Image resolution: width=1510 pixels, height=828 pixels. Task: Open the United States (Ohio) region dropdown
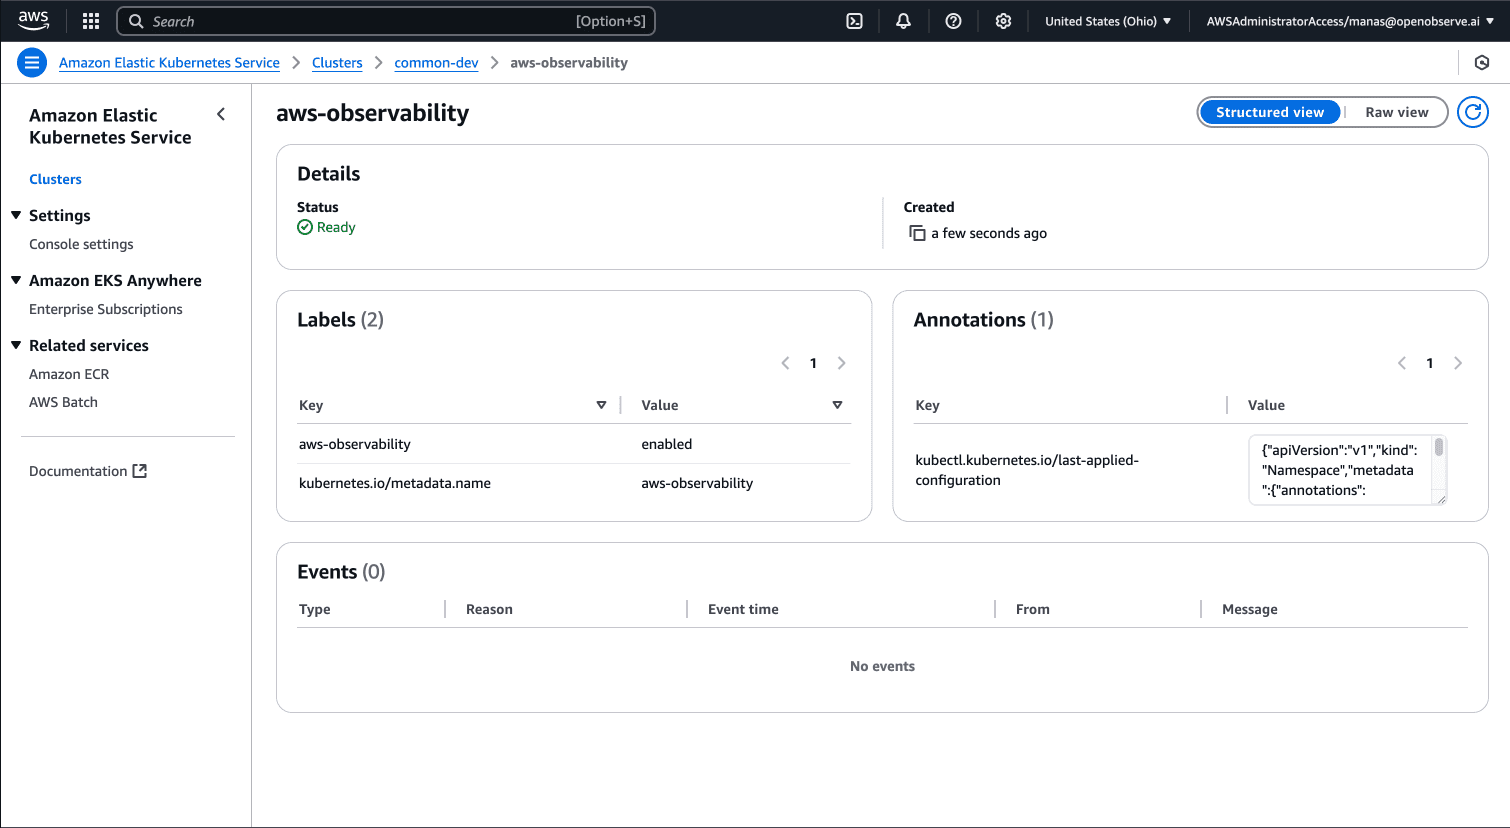point(1107,21)
